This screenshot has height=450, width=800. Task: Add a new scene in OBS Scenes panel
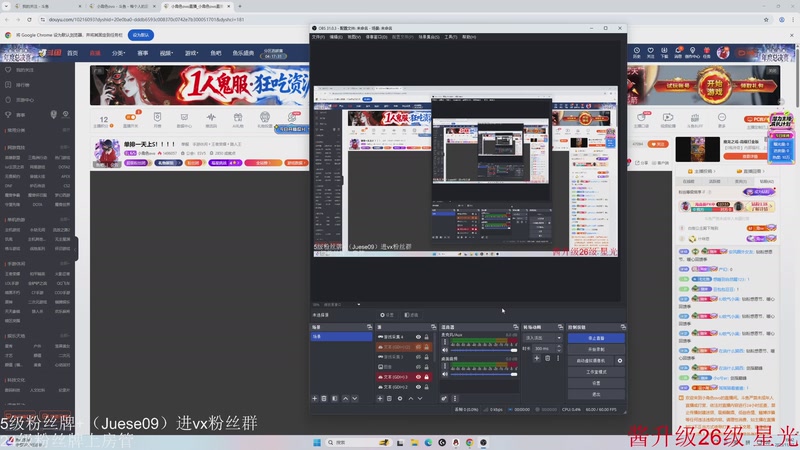click(315, 398)
